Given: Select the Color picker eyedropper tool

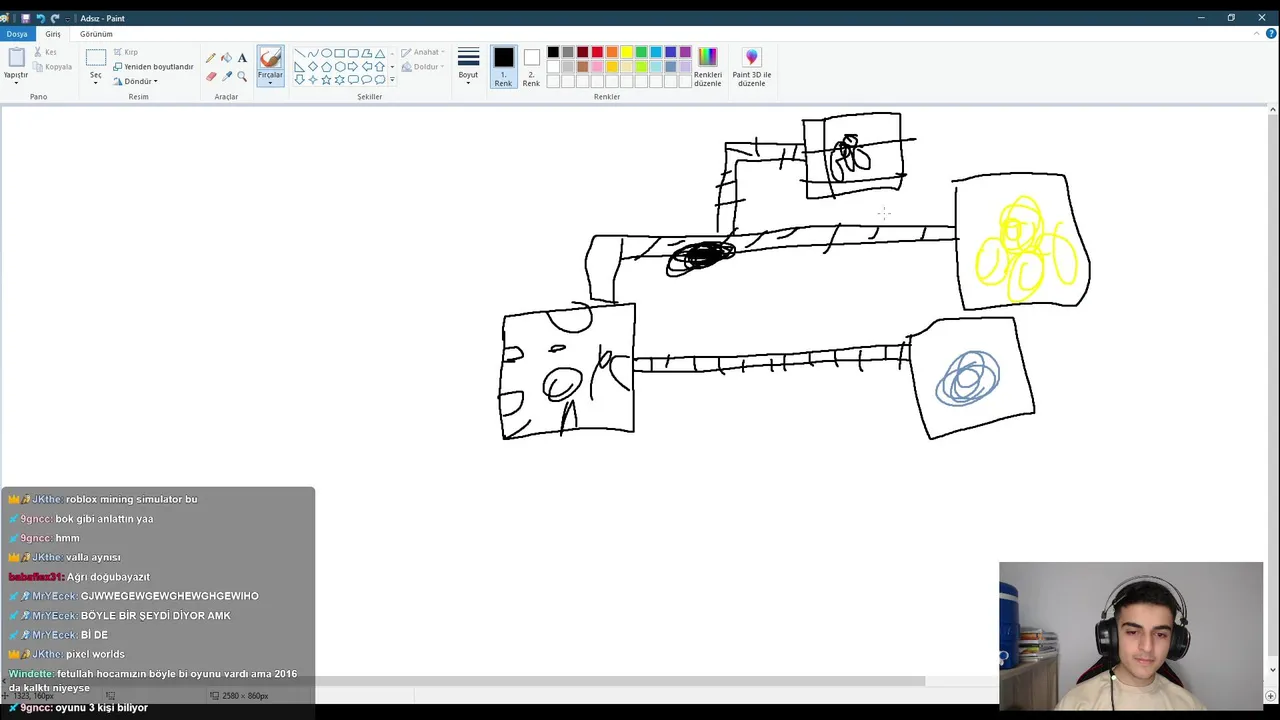Looking at the screenshot, I should pos(226,76).
